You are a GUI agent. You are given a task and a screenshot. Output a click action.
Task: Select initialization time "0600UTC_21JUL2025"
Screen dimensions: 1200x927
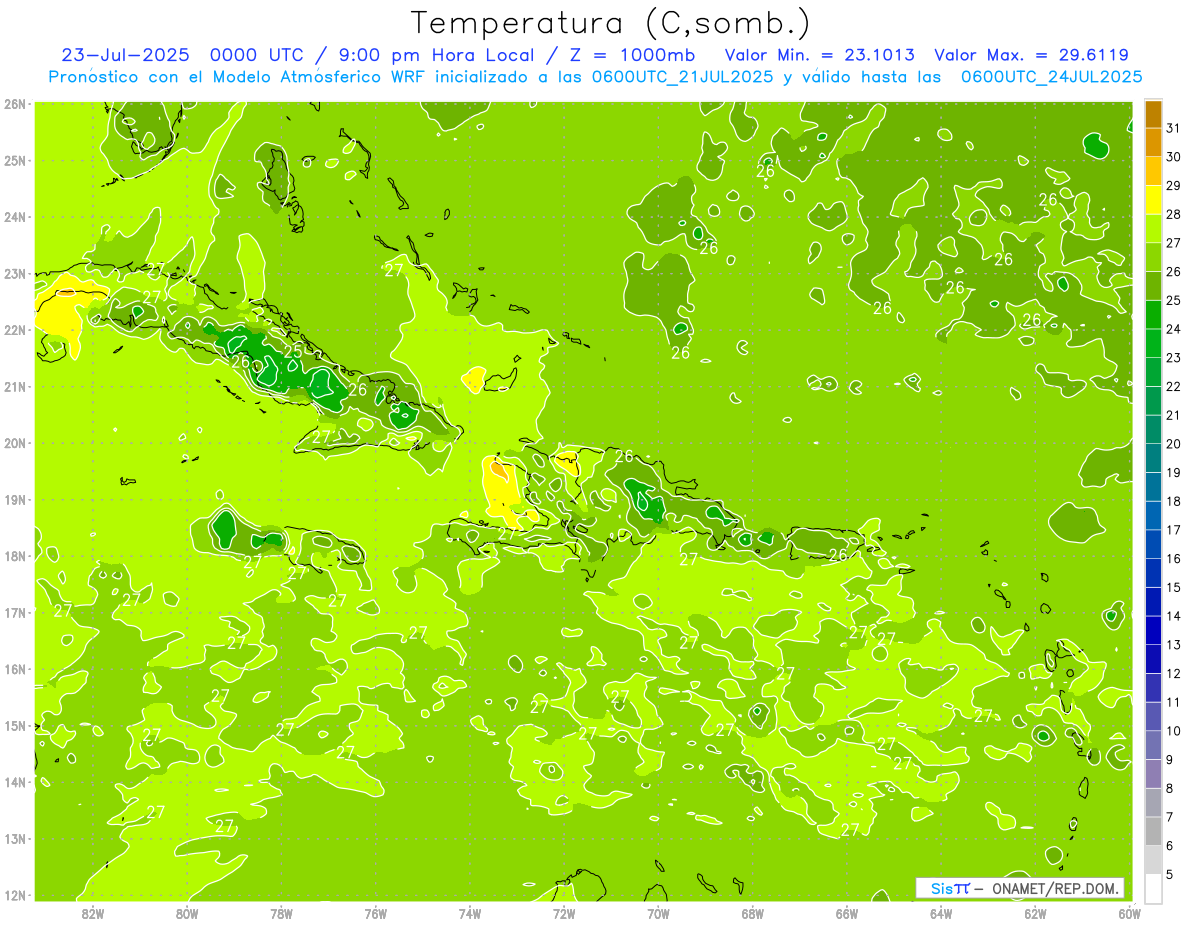coord(682,76)
